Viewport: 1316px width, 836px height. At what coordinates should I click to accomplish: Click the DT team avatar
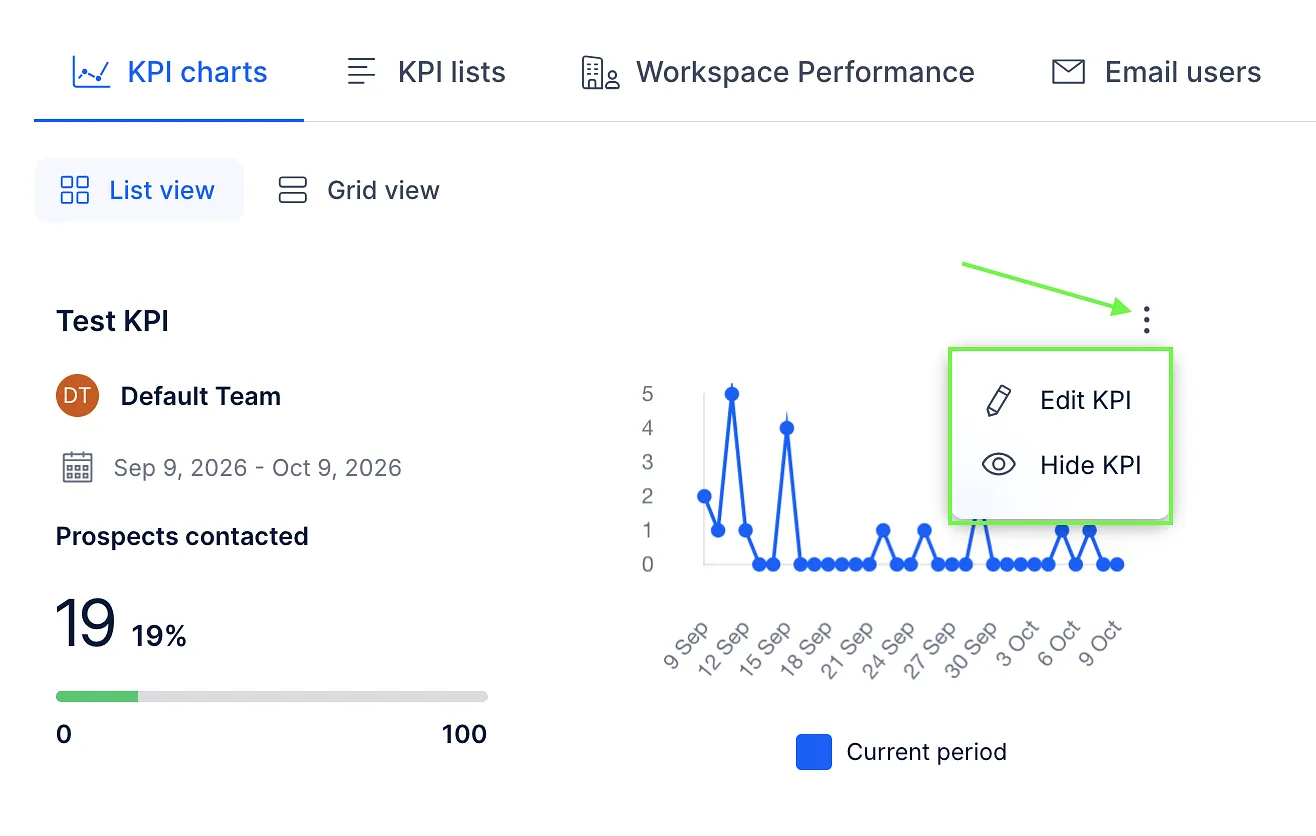click(77, 396)
